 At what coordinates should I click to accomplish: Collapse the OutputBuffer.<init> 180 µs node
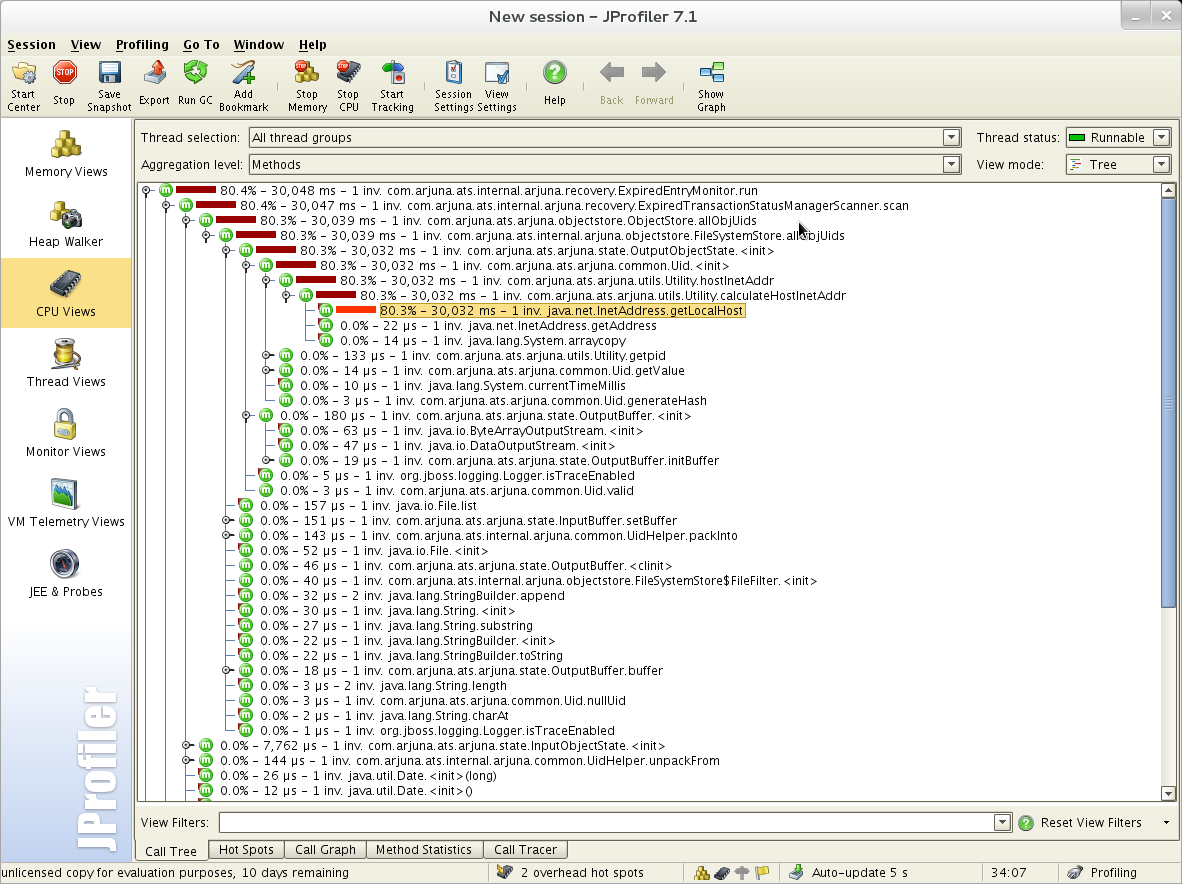click(x=246, y=416)
